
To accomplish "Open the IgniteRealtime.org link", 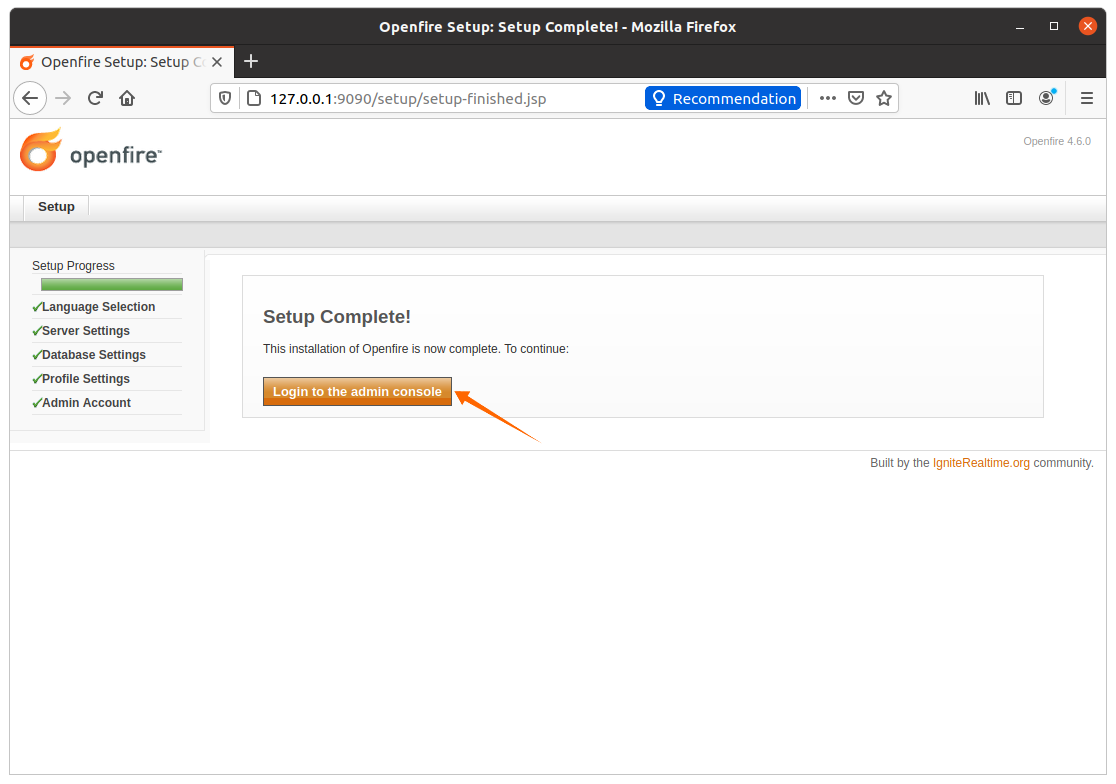I will [981, 462].
